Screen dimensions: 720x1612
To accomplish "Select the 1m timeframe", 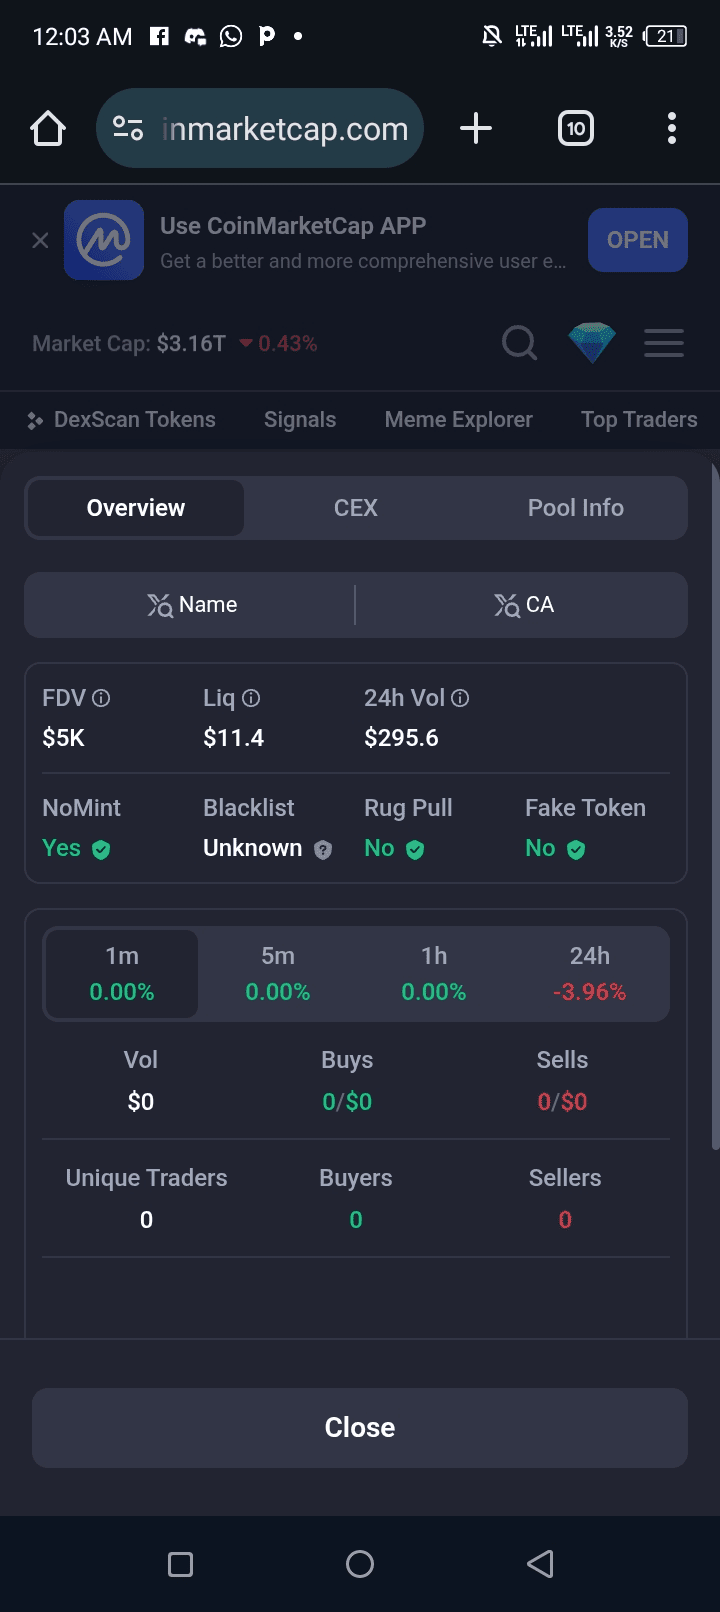I will (x=122, y=974).
